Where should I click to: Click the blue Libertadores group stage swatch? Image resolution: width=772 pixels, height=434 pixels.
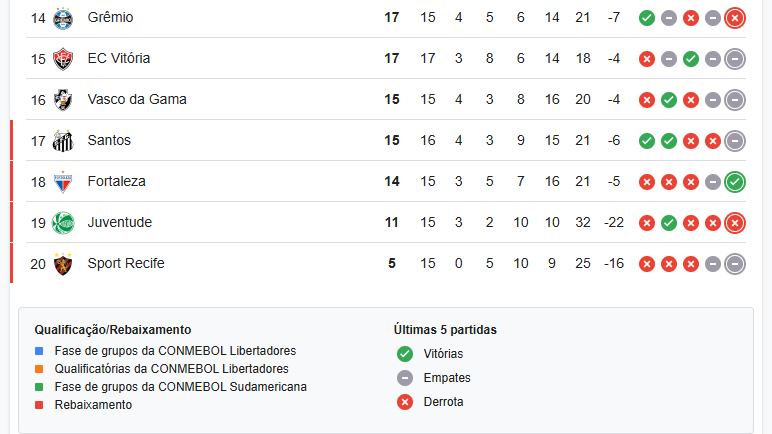(39, 351)
